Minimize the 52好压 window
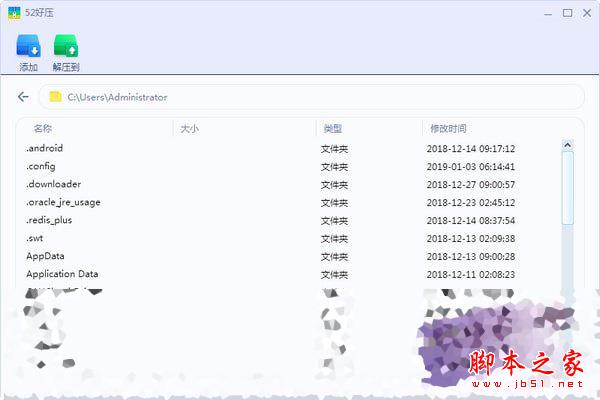600x400 pixels. [548, 14]
